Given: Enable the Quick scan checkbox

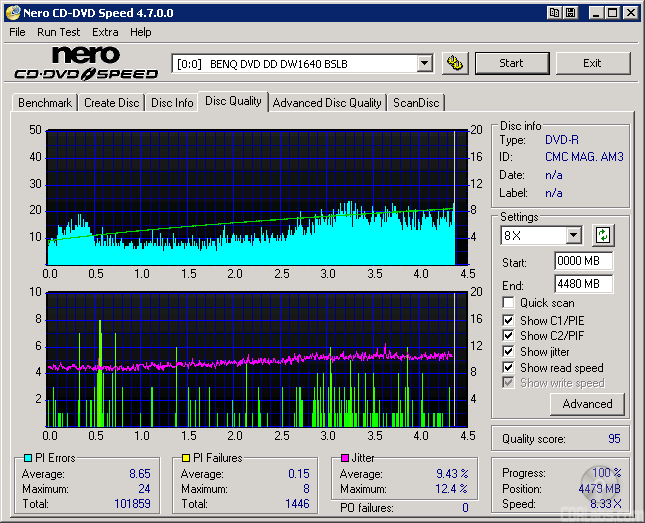Looking at the screenshot, I should (509, 303).
